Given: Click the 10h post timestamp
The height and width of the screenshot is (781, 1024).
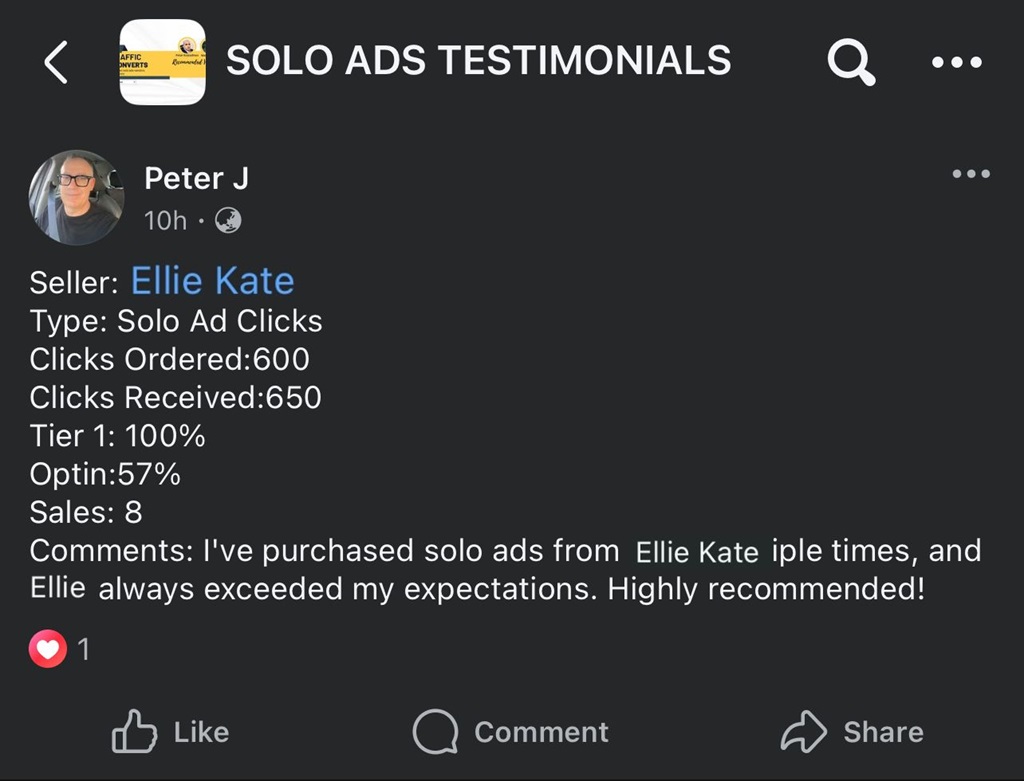Looking at the screenshot, I should (165, 221).
